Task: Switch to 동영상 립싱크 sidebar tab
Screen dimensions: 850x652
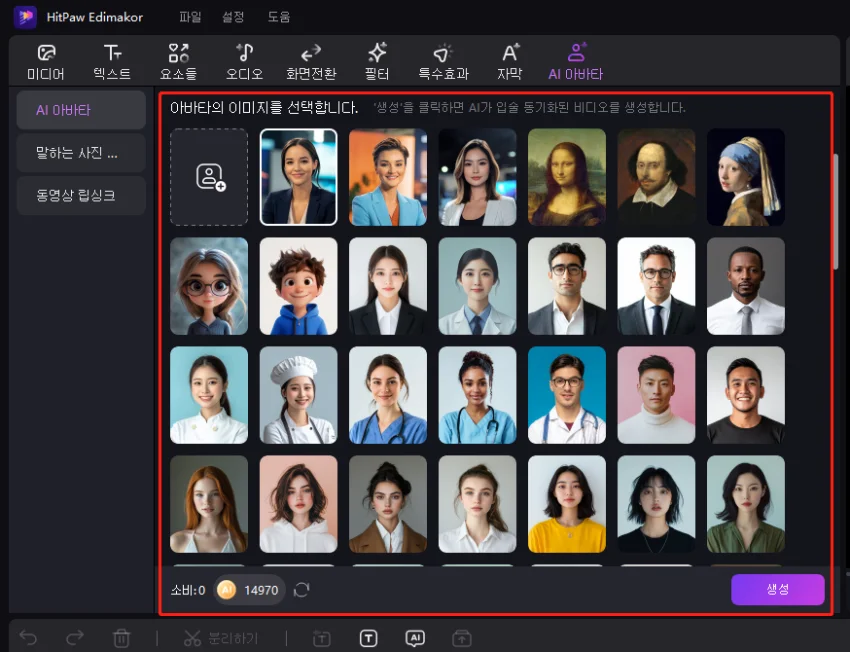Action: 81,196
